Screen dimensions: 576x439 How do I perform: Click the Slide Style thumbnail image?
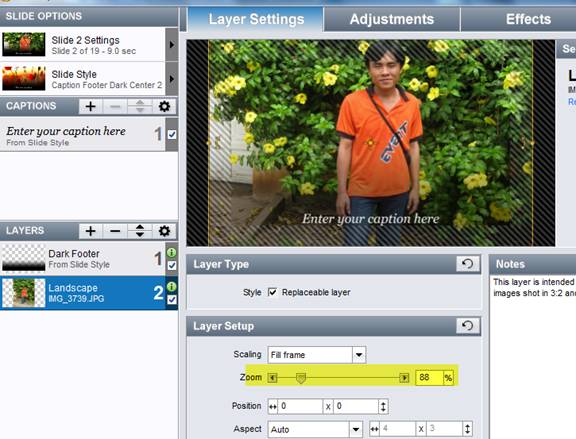(x=24, y=78)
